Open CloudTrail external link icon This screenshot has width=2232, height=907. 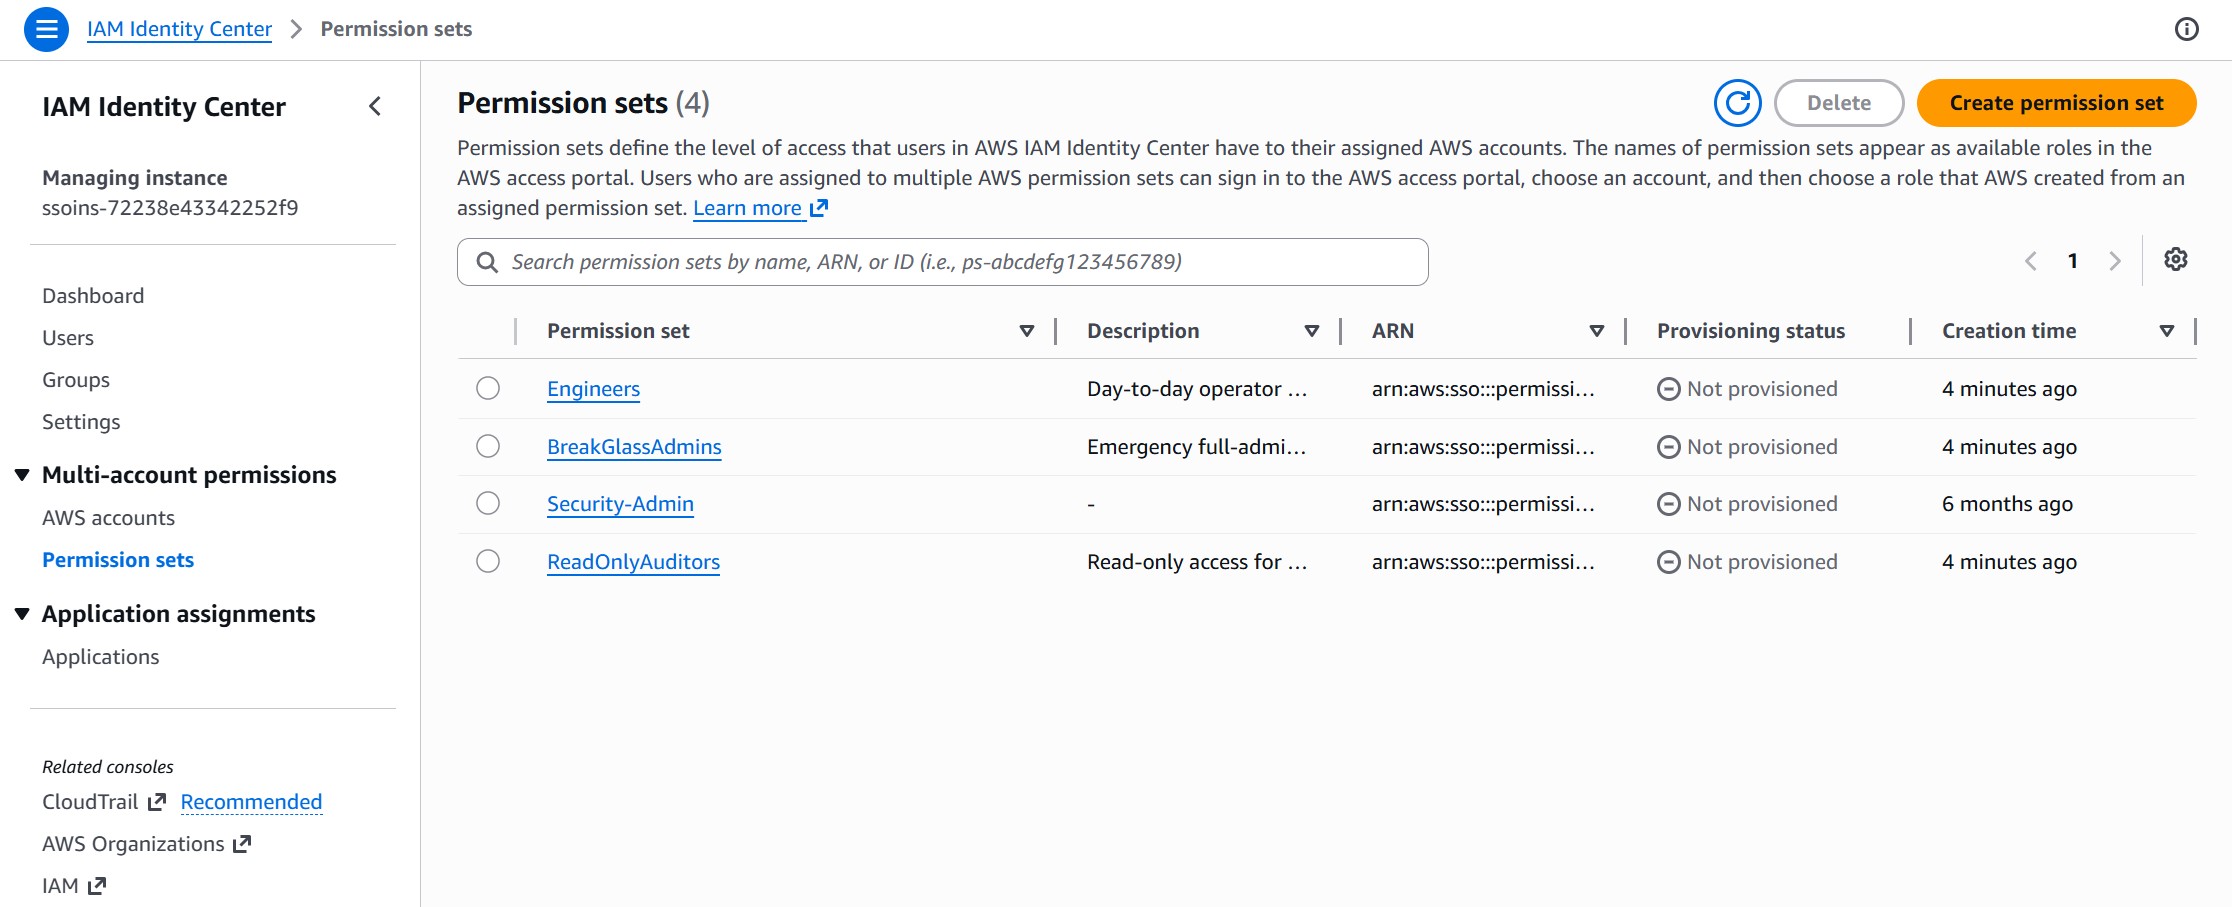coord(156,802)
